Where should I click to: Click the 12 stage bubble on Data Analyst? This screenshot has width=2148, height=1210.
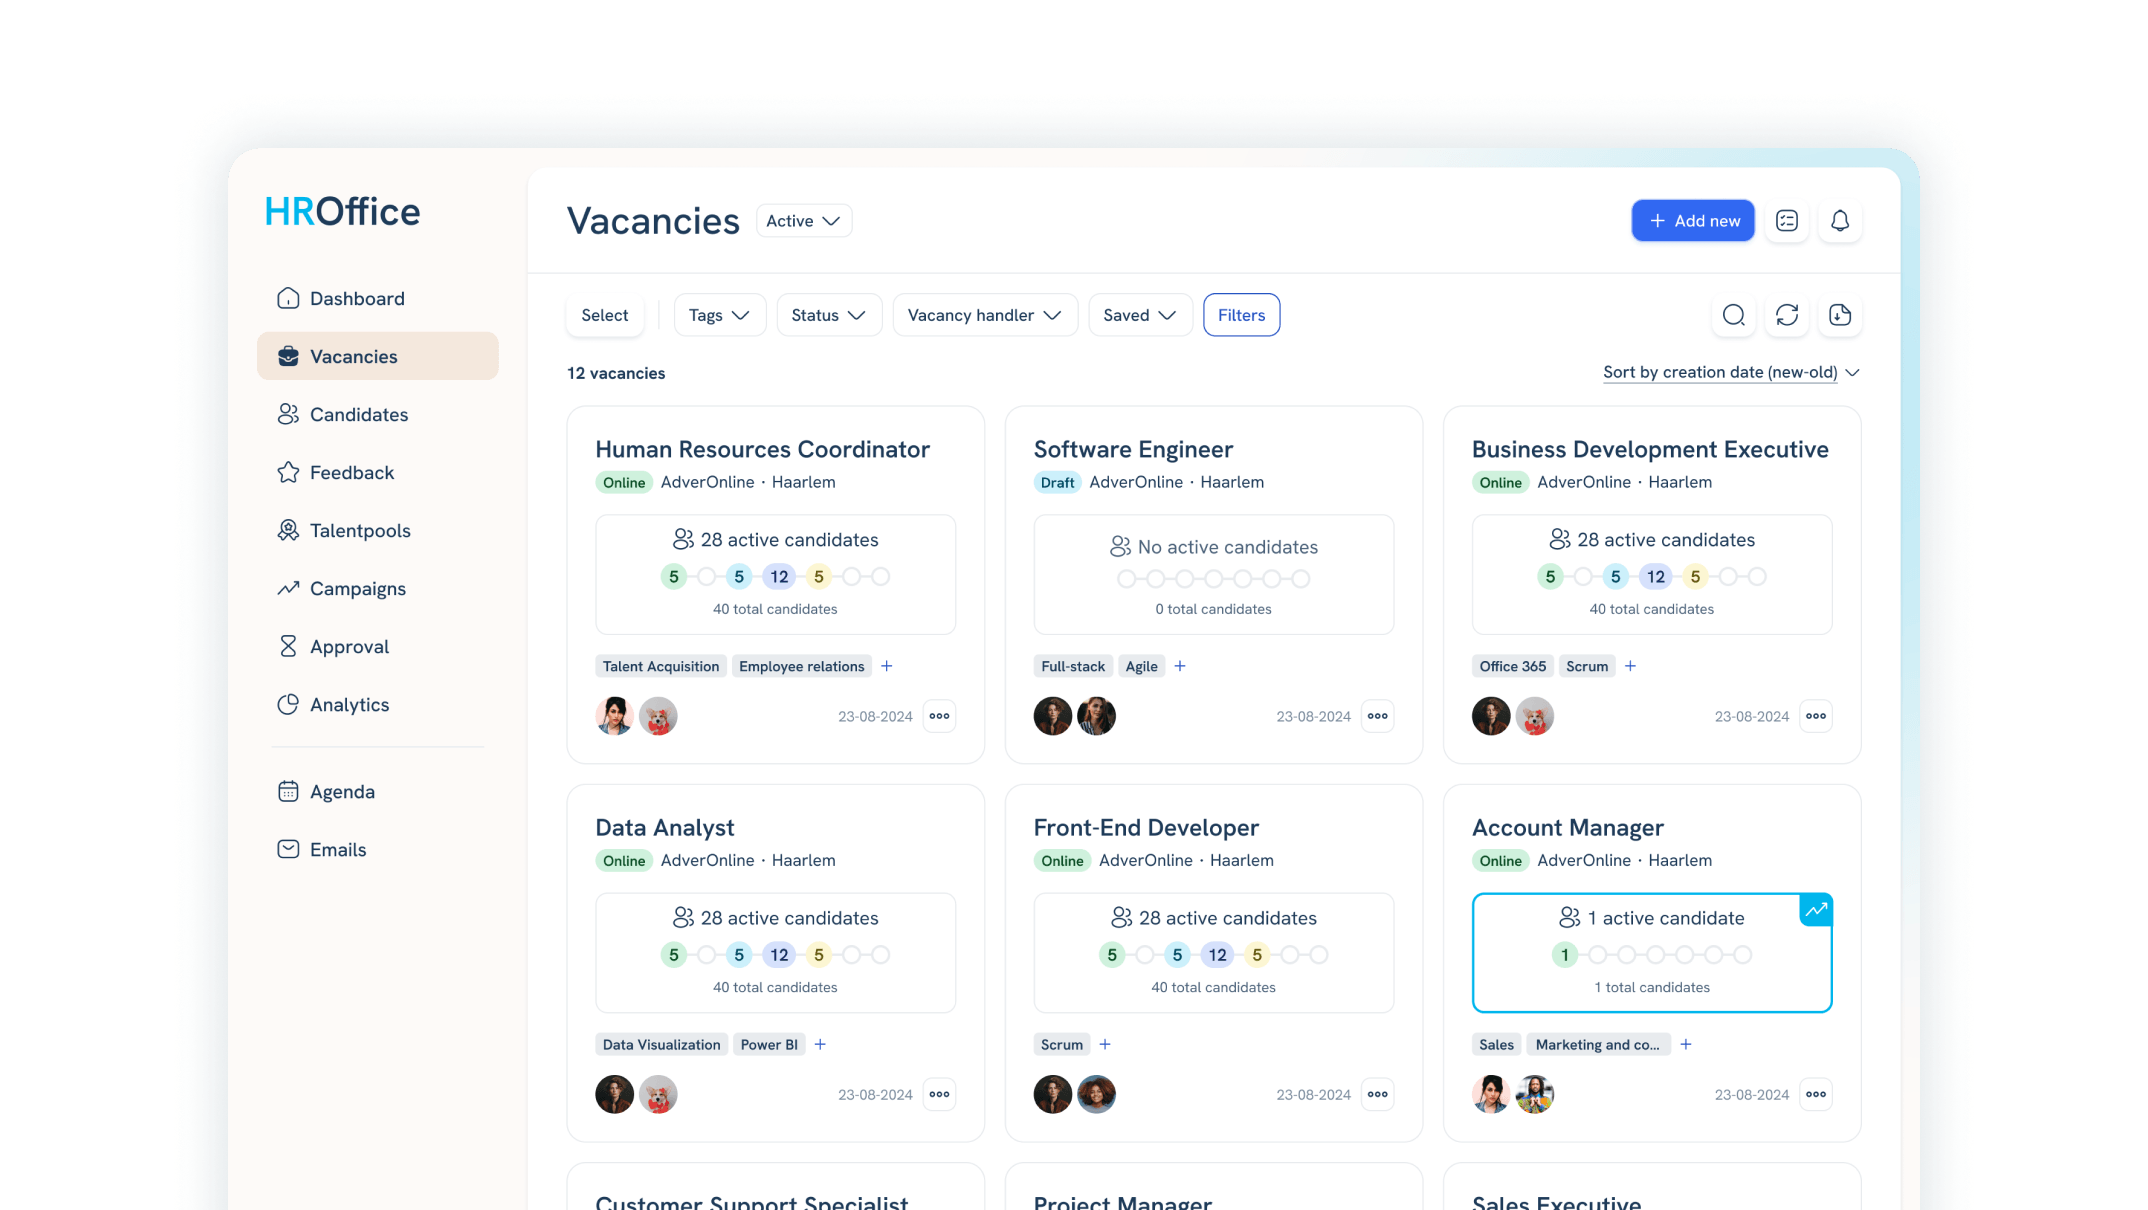point(779,955)
